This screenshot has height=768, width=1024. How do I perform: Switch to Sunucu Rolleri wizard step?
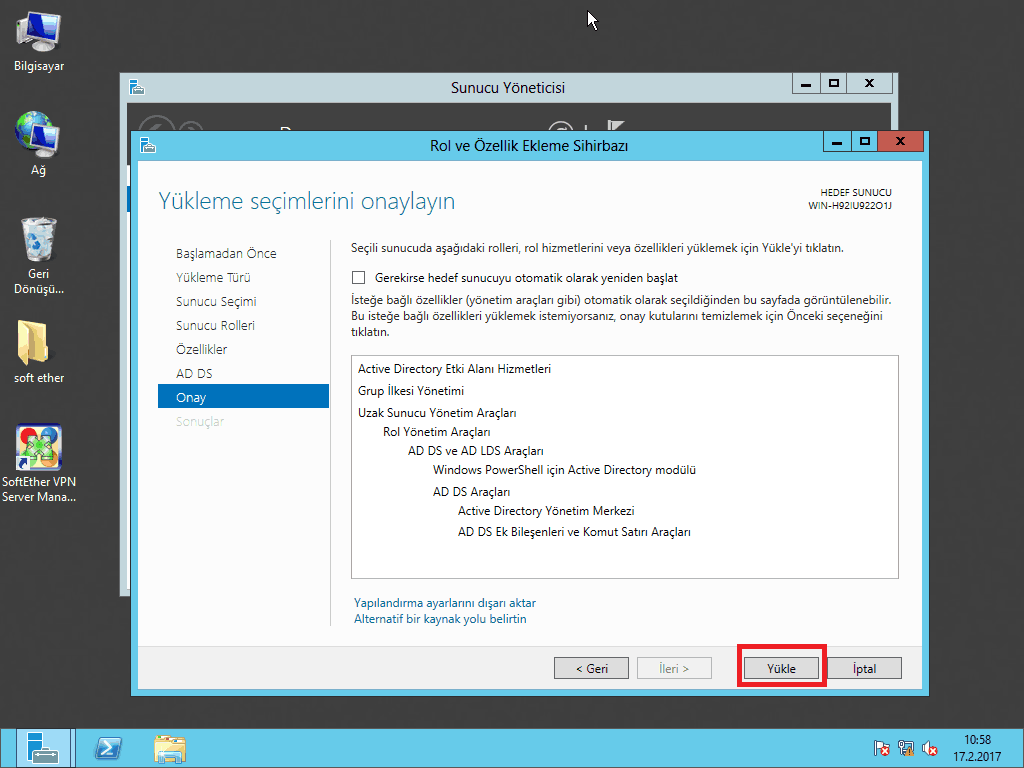point(215,326)
